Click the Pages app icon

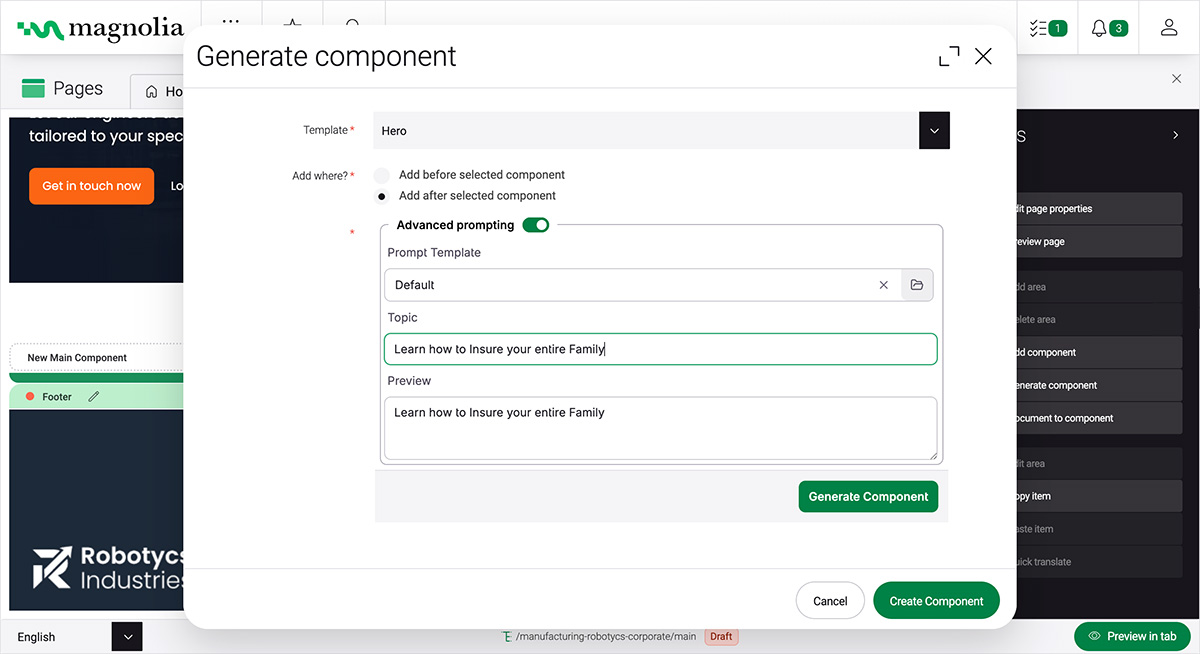pos(34,89)
